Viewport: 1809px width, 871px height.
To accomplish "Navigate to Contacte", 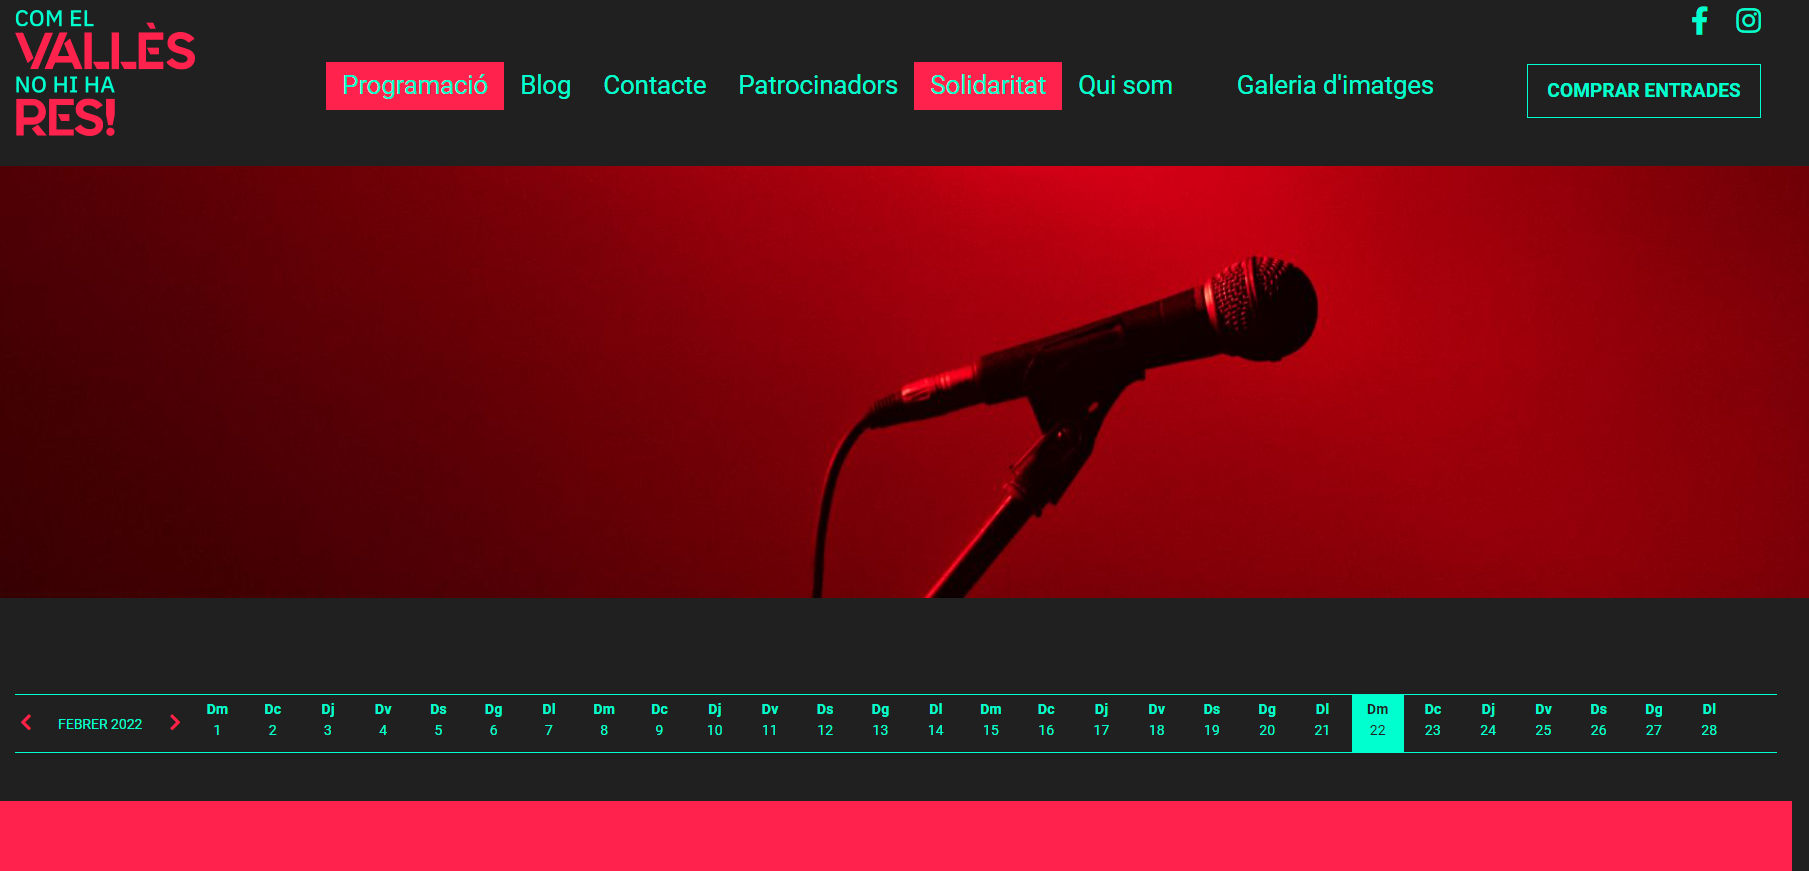I will click(654, 86).
